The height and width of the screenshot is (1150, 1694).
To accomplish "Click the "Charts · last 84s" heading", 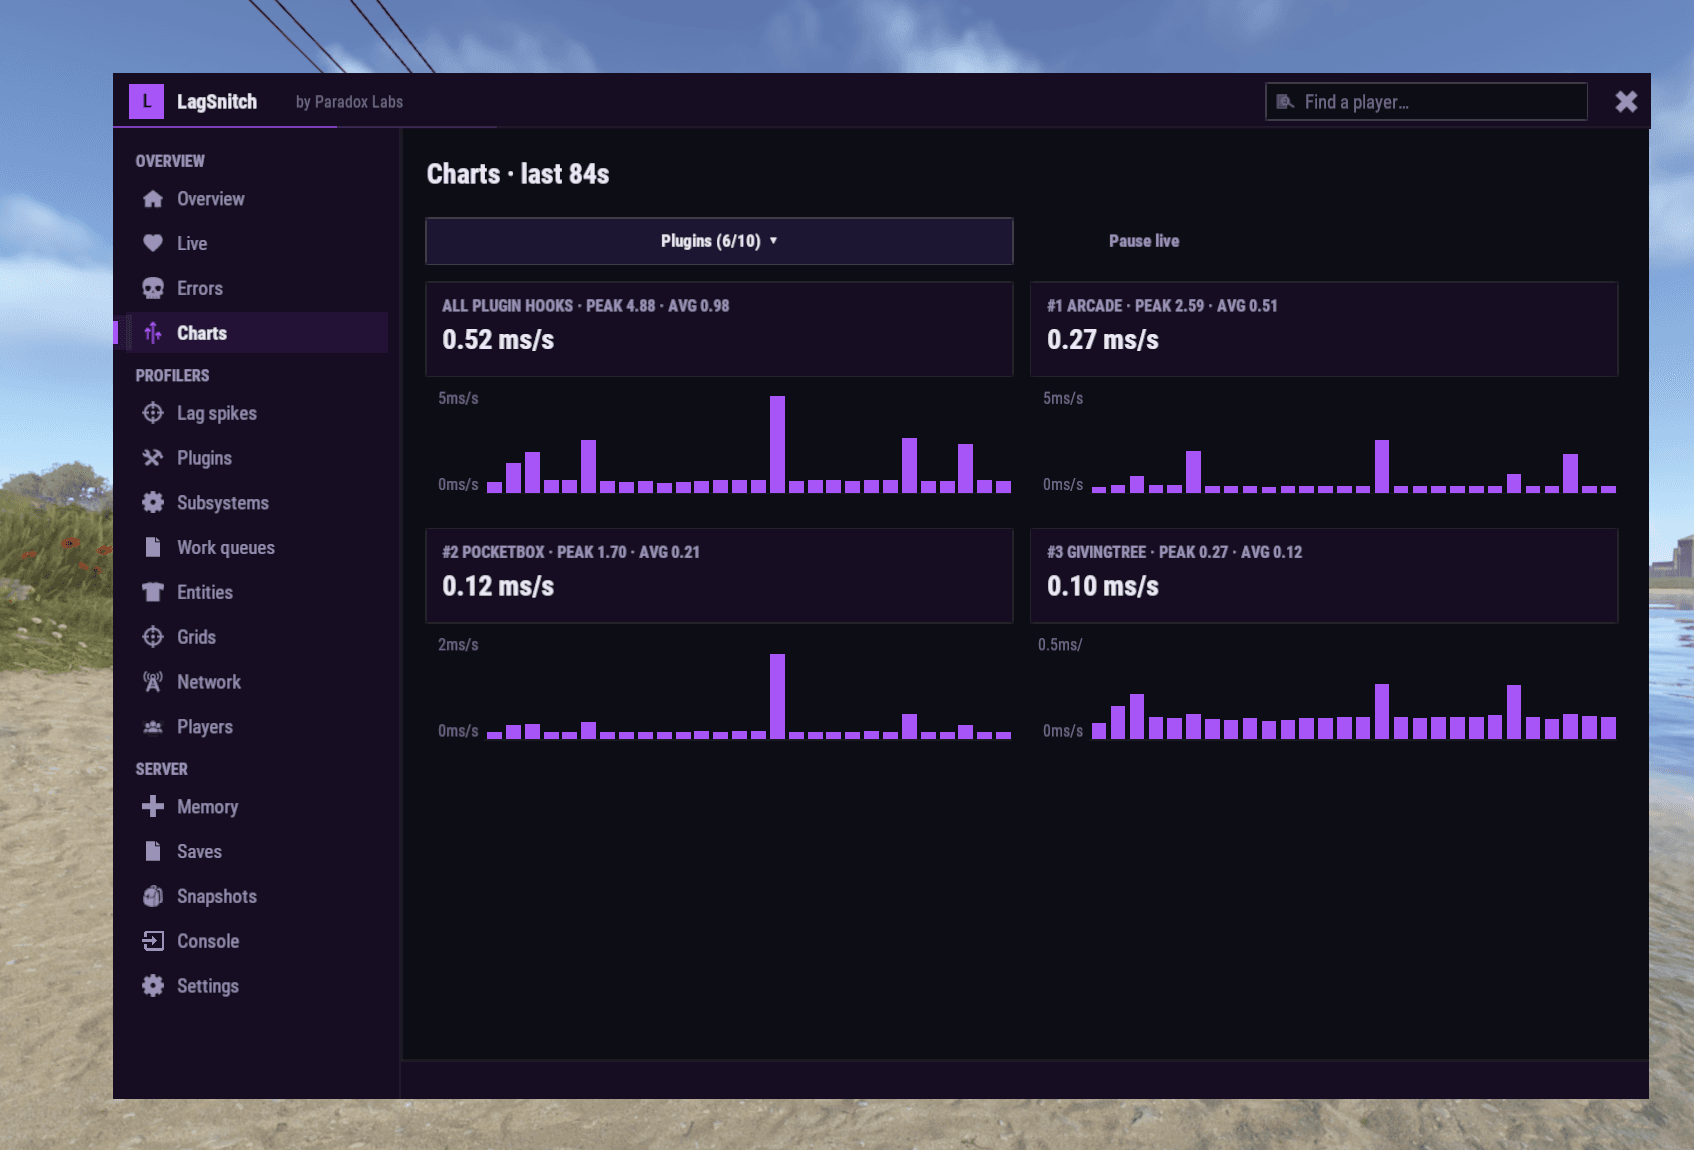I will 518,174.
